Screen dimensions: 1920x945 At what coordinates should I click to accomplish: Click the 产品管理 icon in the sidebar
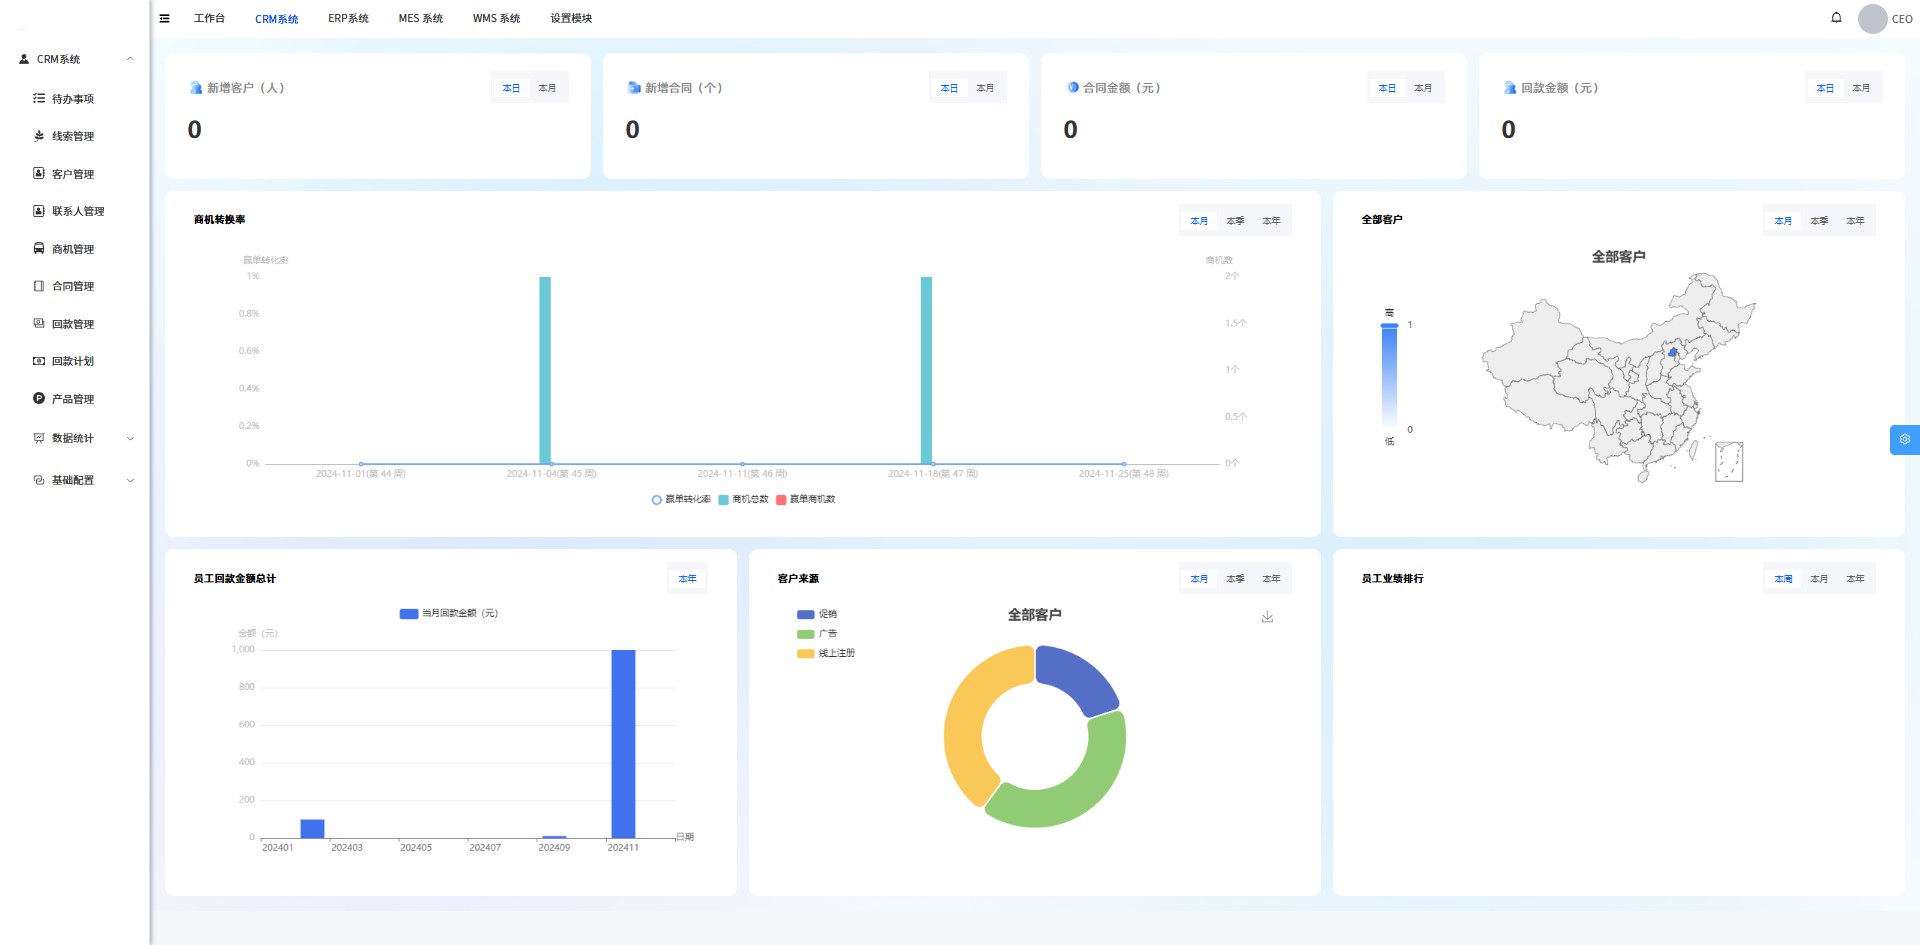coord(39,399)
